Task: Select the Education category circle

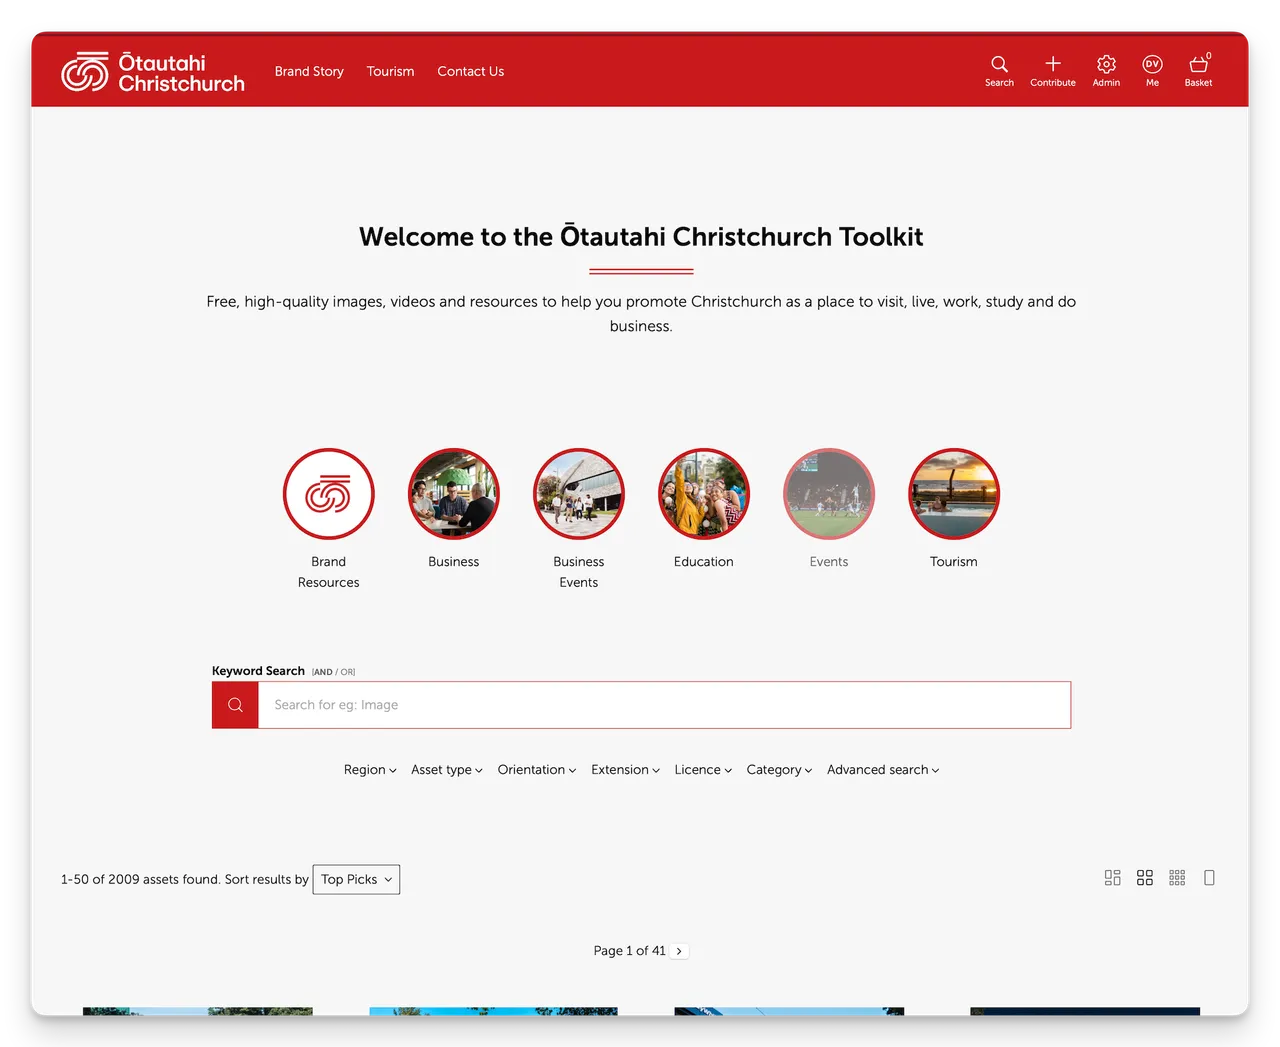Action: [704, 494]
